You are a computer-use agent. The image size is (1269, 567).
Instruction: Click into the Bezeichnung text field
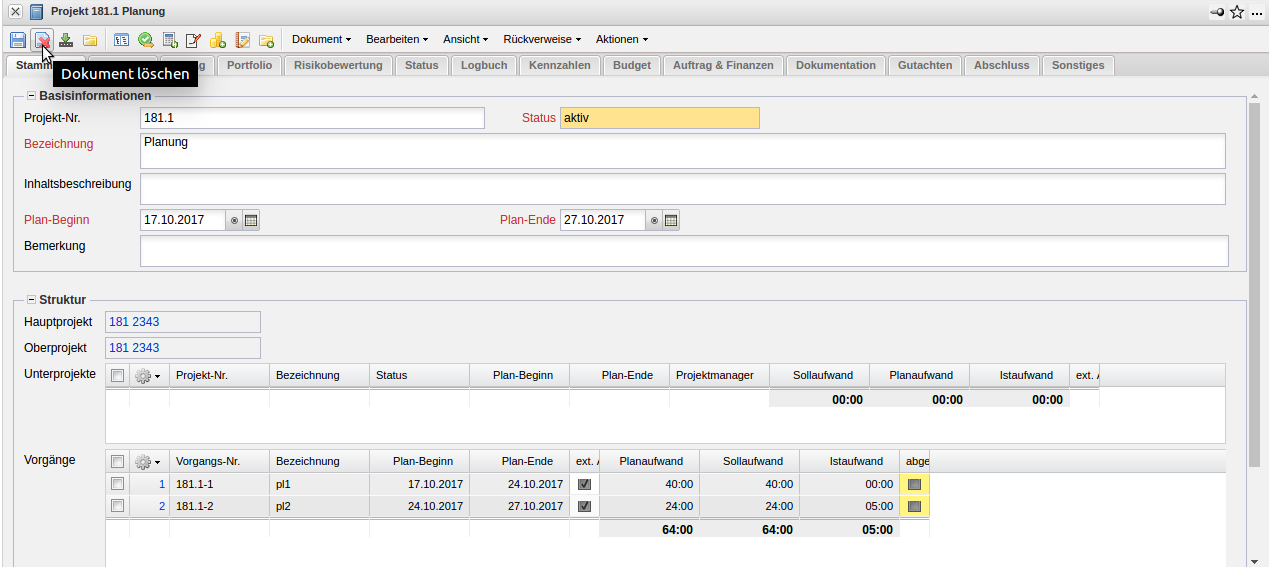tap(683, 151)
